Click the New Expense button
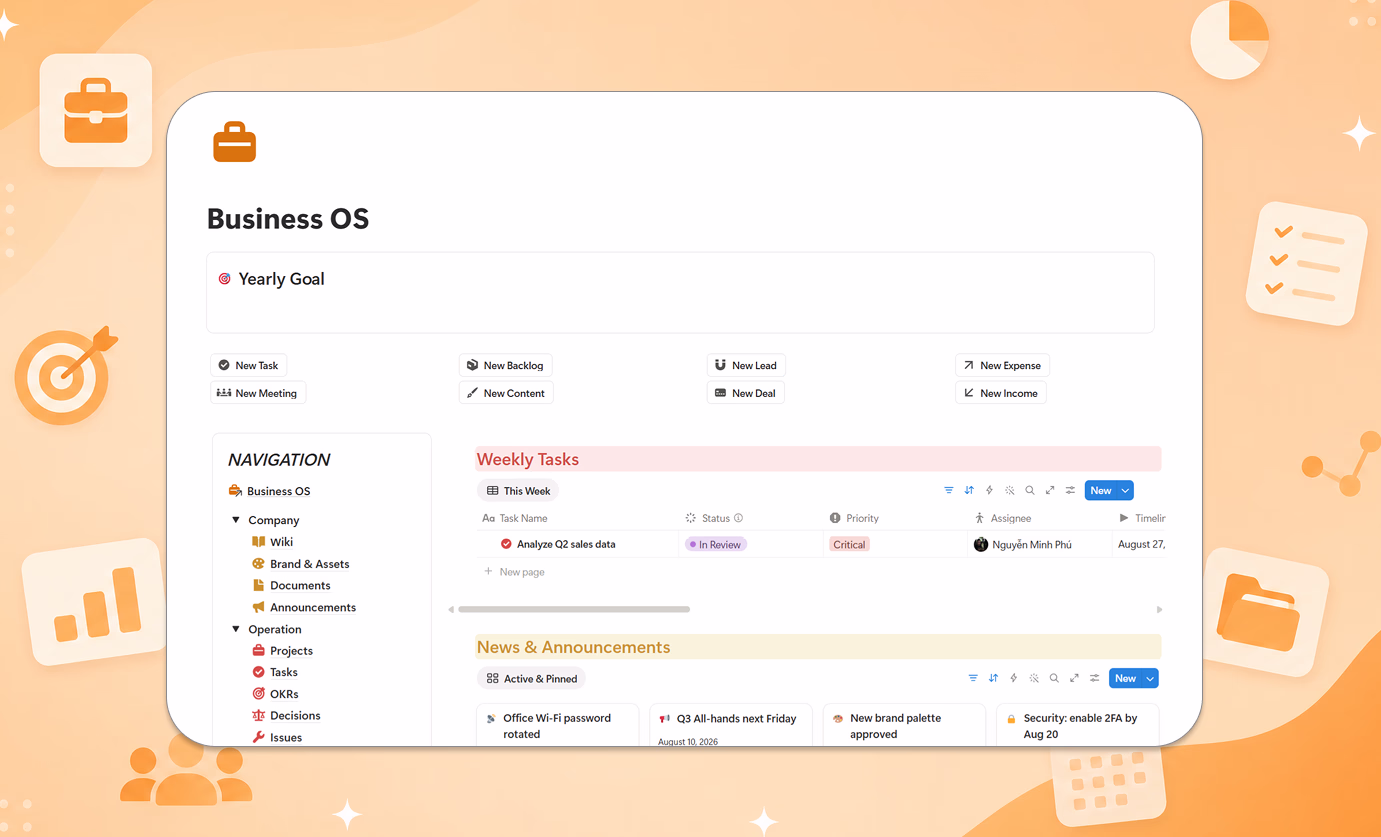 click(x=1002, y=365)
